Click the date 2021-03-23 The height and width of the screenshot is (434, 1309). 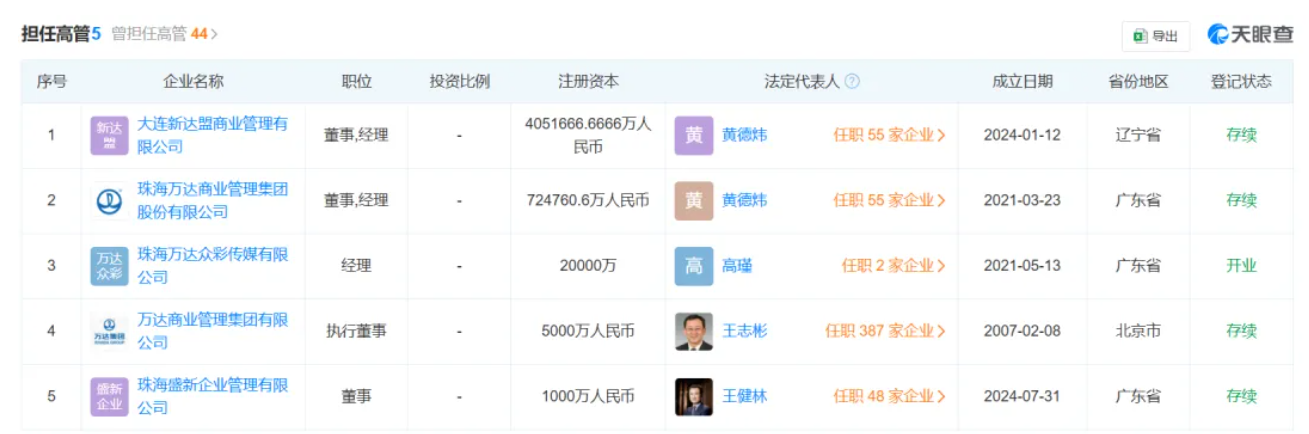pyautogui.click(x=1022, y=200)
